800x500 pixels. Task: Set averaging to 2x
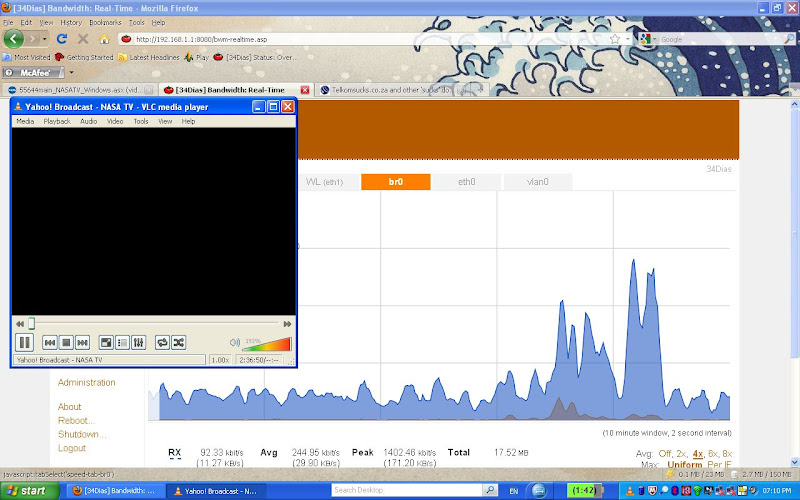[x=681, y=454]
